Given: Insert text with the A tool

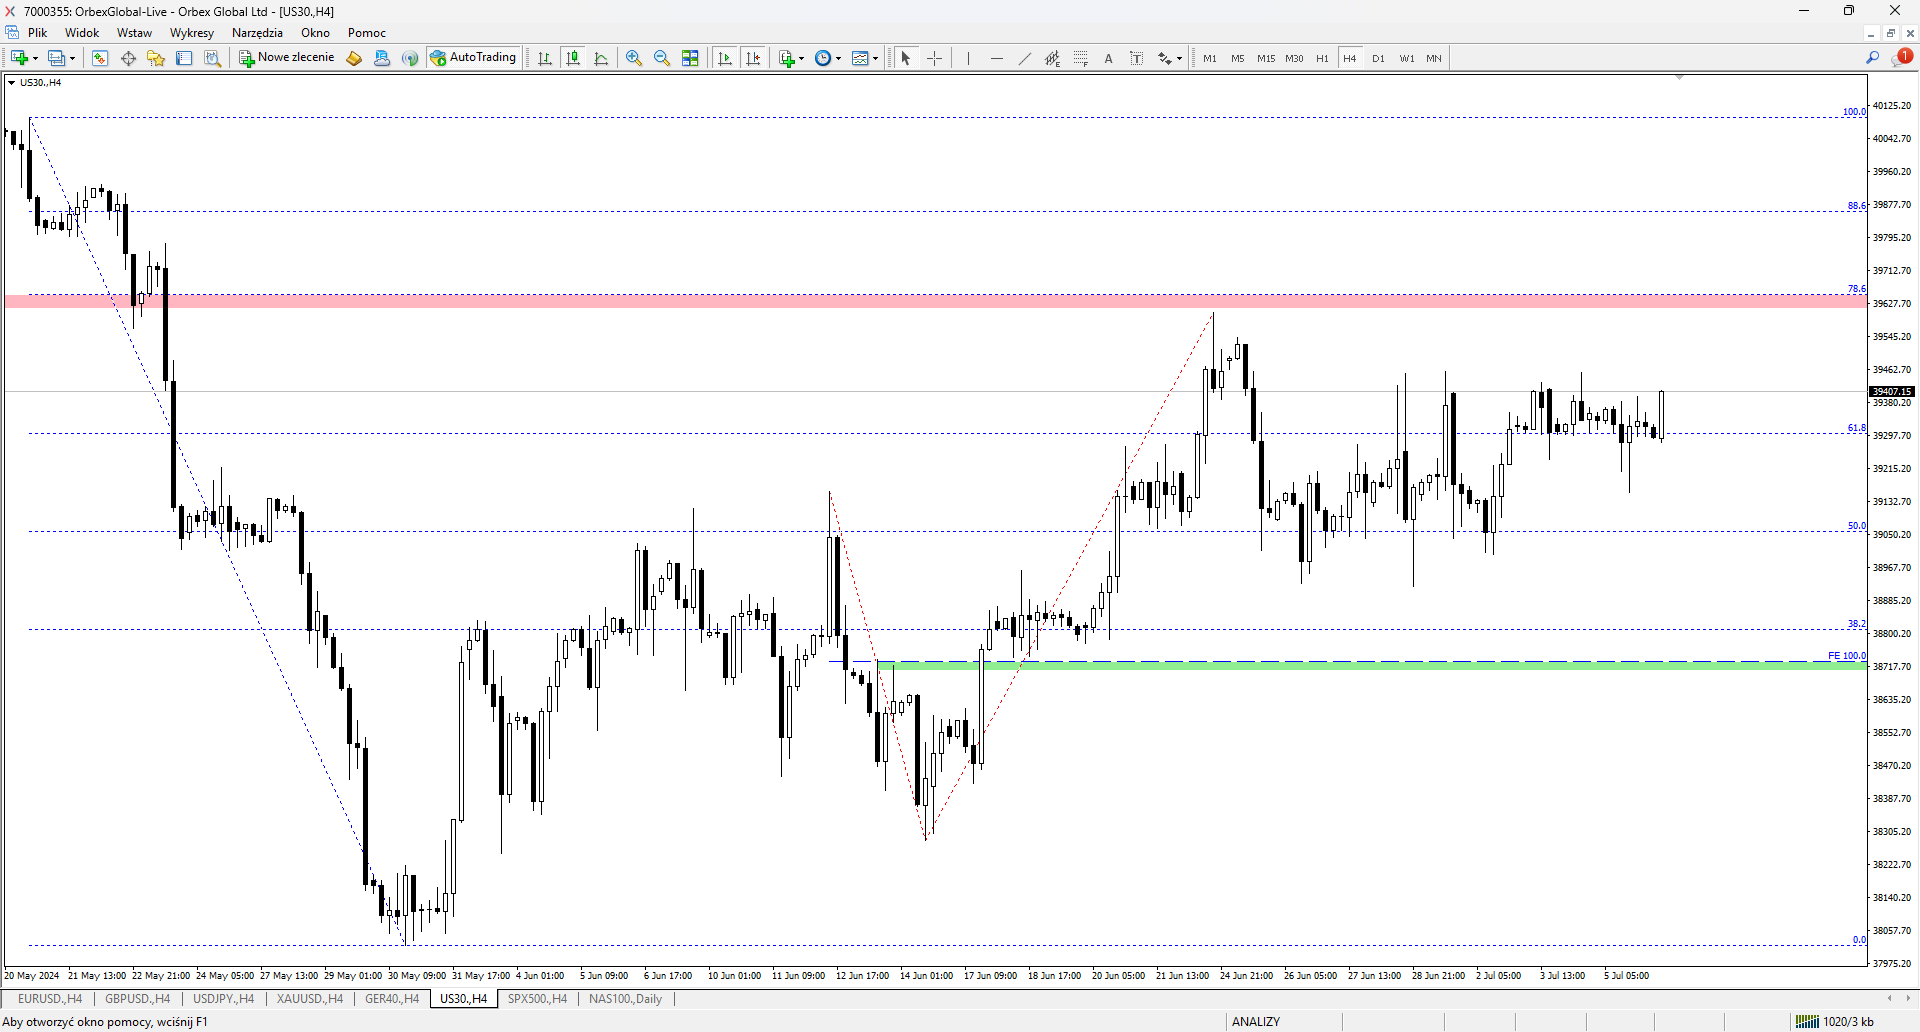Looking at the screenshot, I should [x=1108, y=58].
